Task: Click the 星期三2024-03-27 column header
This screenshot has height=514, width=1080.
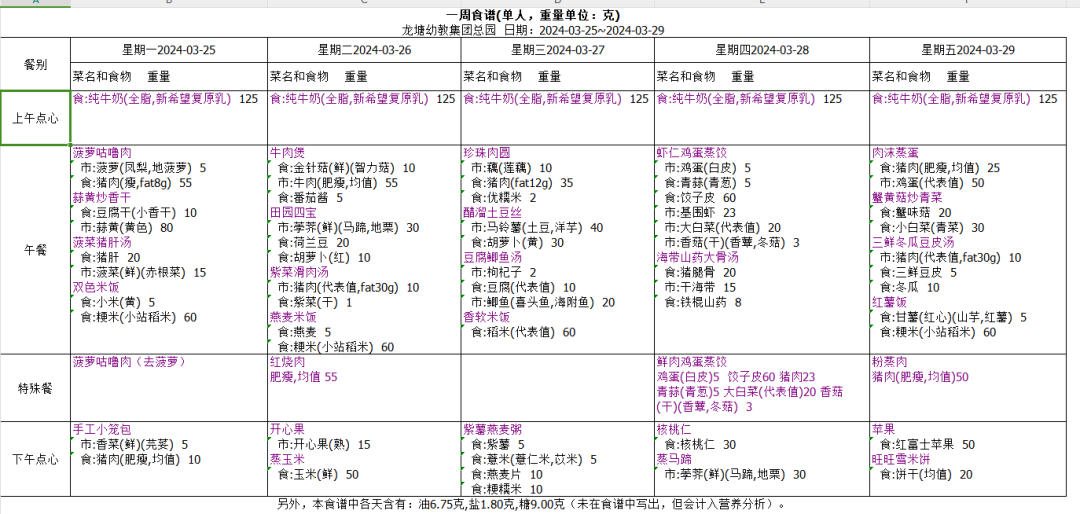Action: [558, 50]
